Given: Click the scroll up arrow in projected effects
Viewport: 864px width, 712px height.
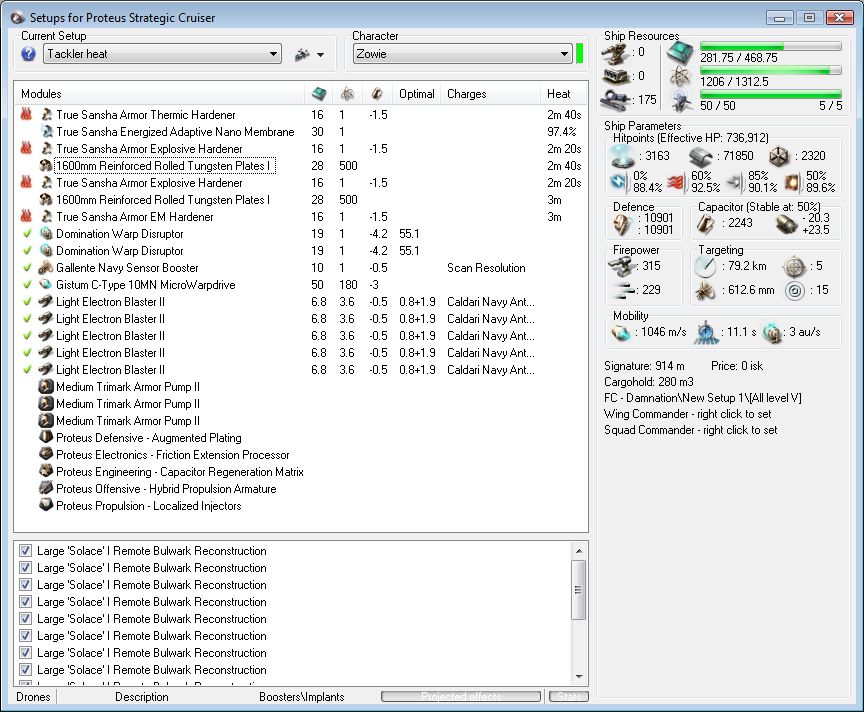Looking at the screenshot, I should pos(579,551).
